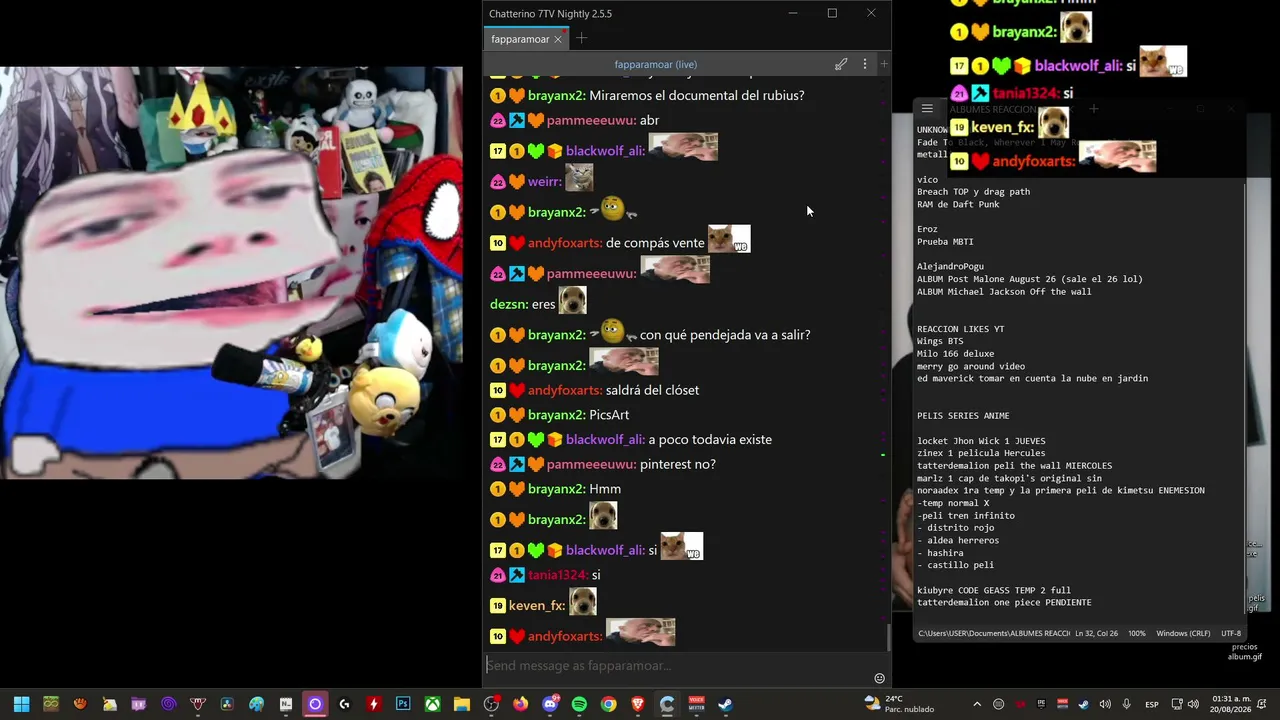The height and width of the screenshot is (720, 1280).
Task: Open moderation mode sword icon in Chatterino
Action: [x=841, y=64]
